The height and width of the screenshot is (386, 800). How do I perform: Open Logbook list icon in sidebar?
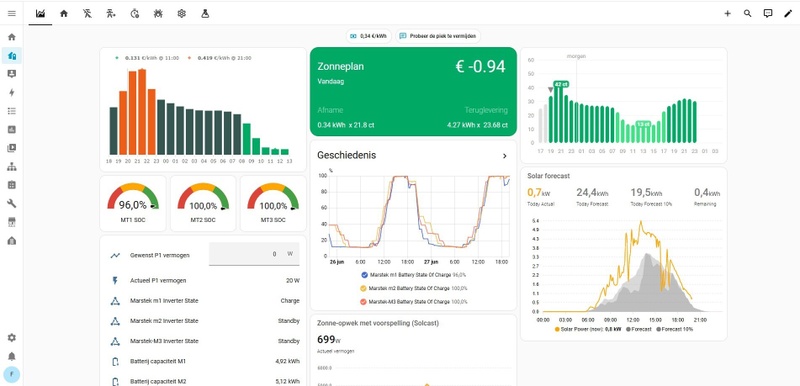coord(12,111)
